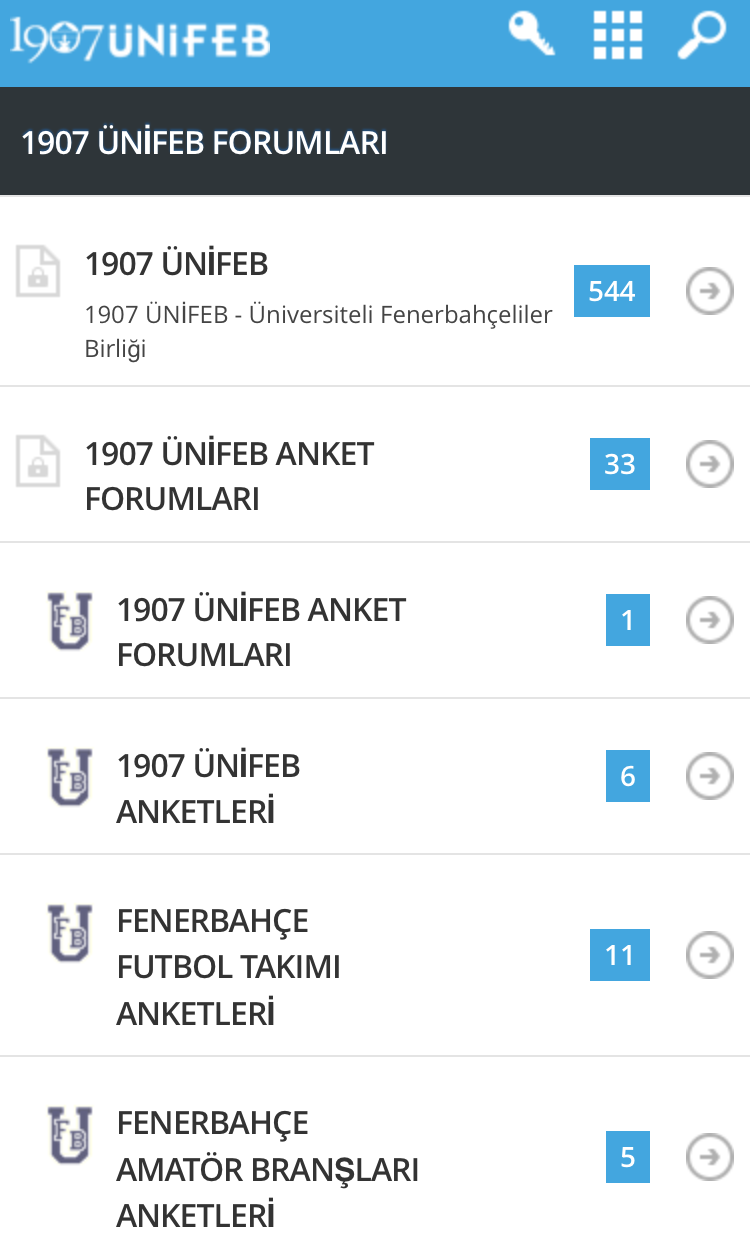Open arrow next to the 5 badge
This screenshot has width=750, height=1251.
(x=710, y=1157)
